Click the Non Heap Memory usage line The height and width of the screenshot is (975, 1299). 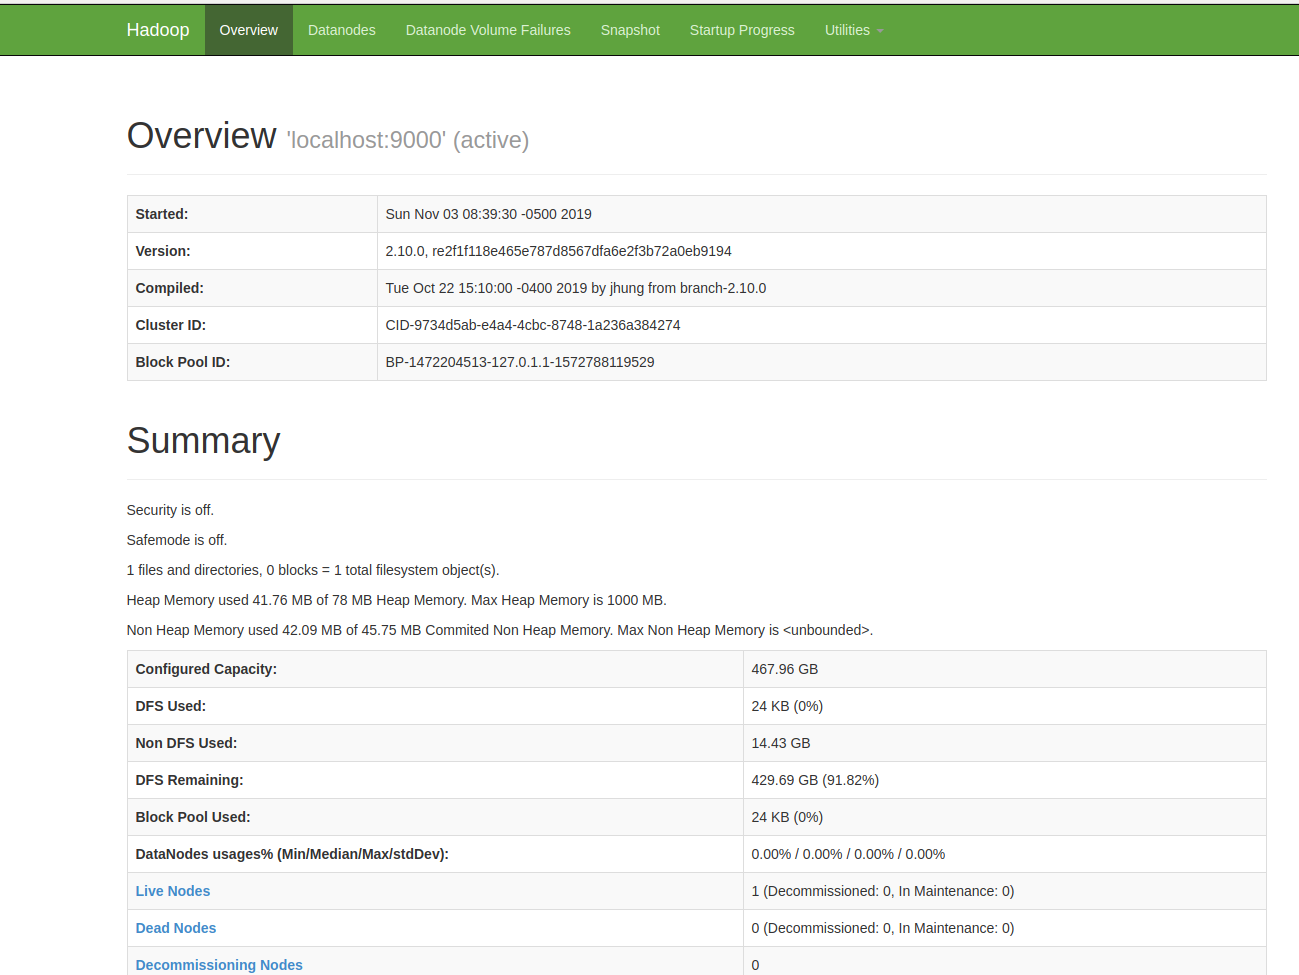(x=500, y=630)
